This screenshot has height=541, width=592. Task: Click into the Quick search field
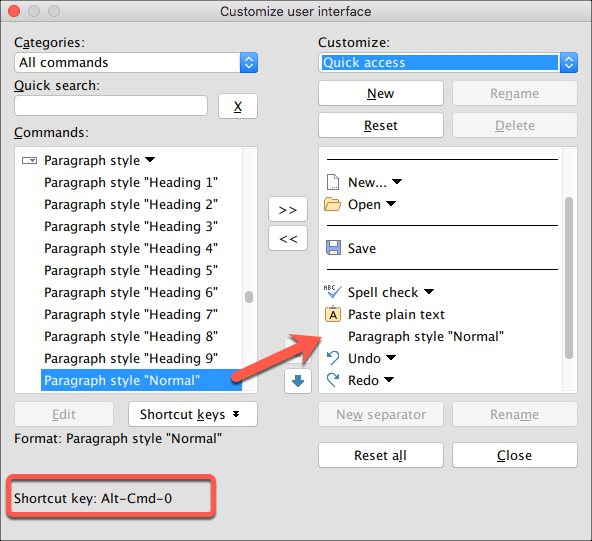pos(111,106)
